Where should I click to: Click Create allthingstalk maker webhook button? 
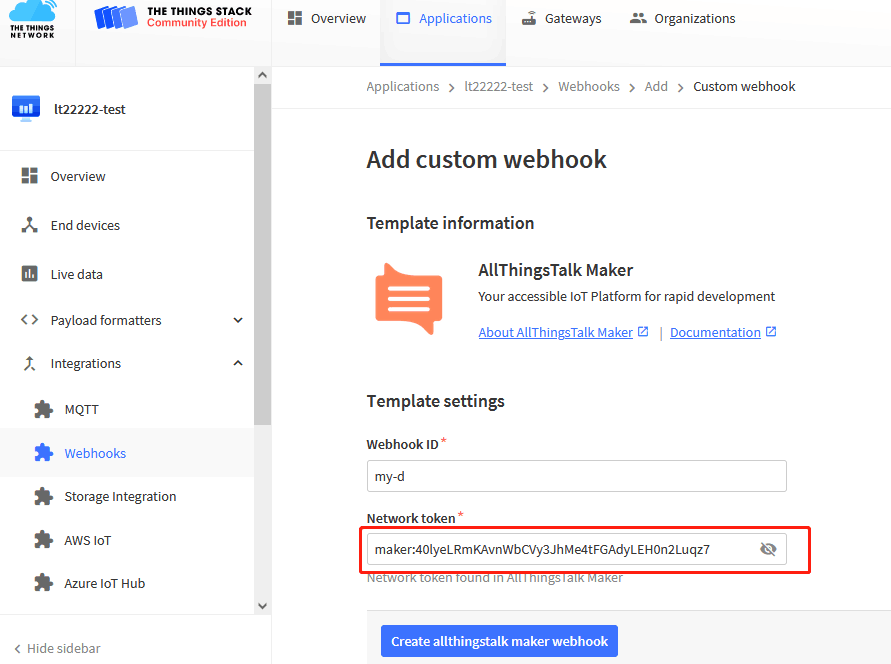pos(499,641)
